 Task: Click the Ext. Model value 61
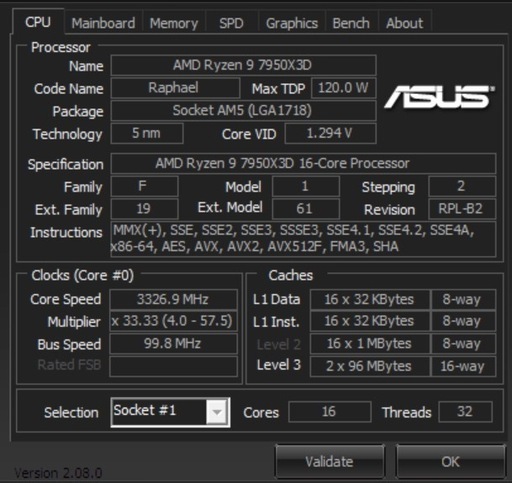306,209
